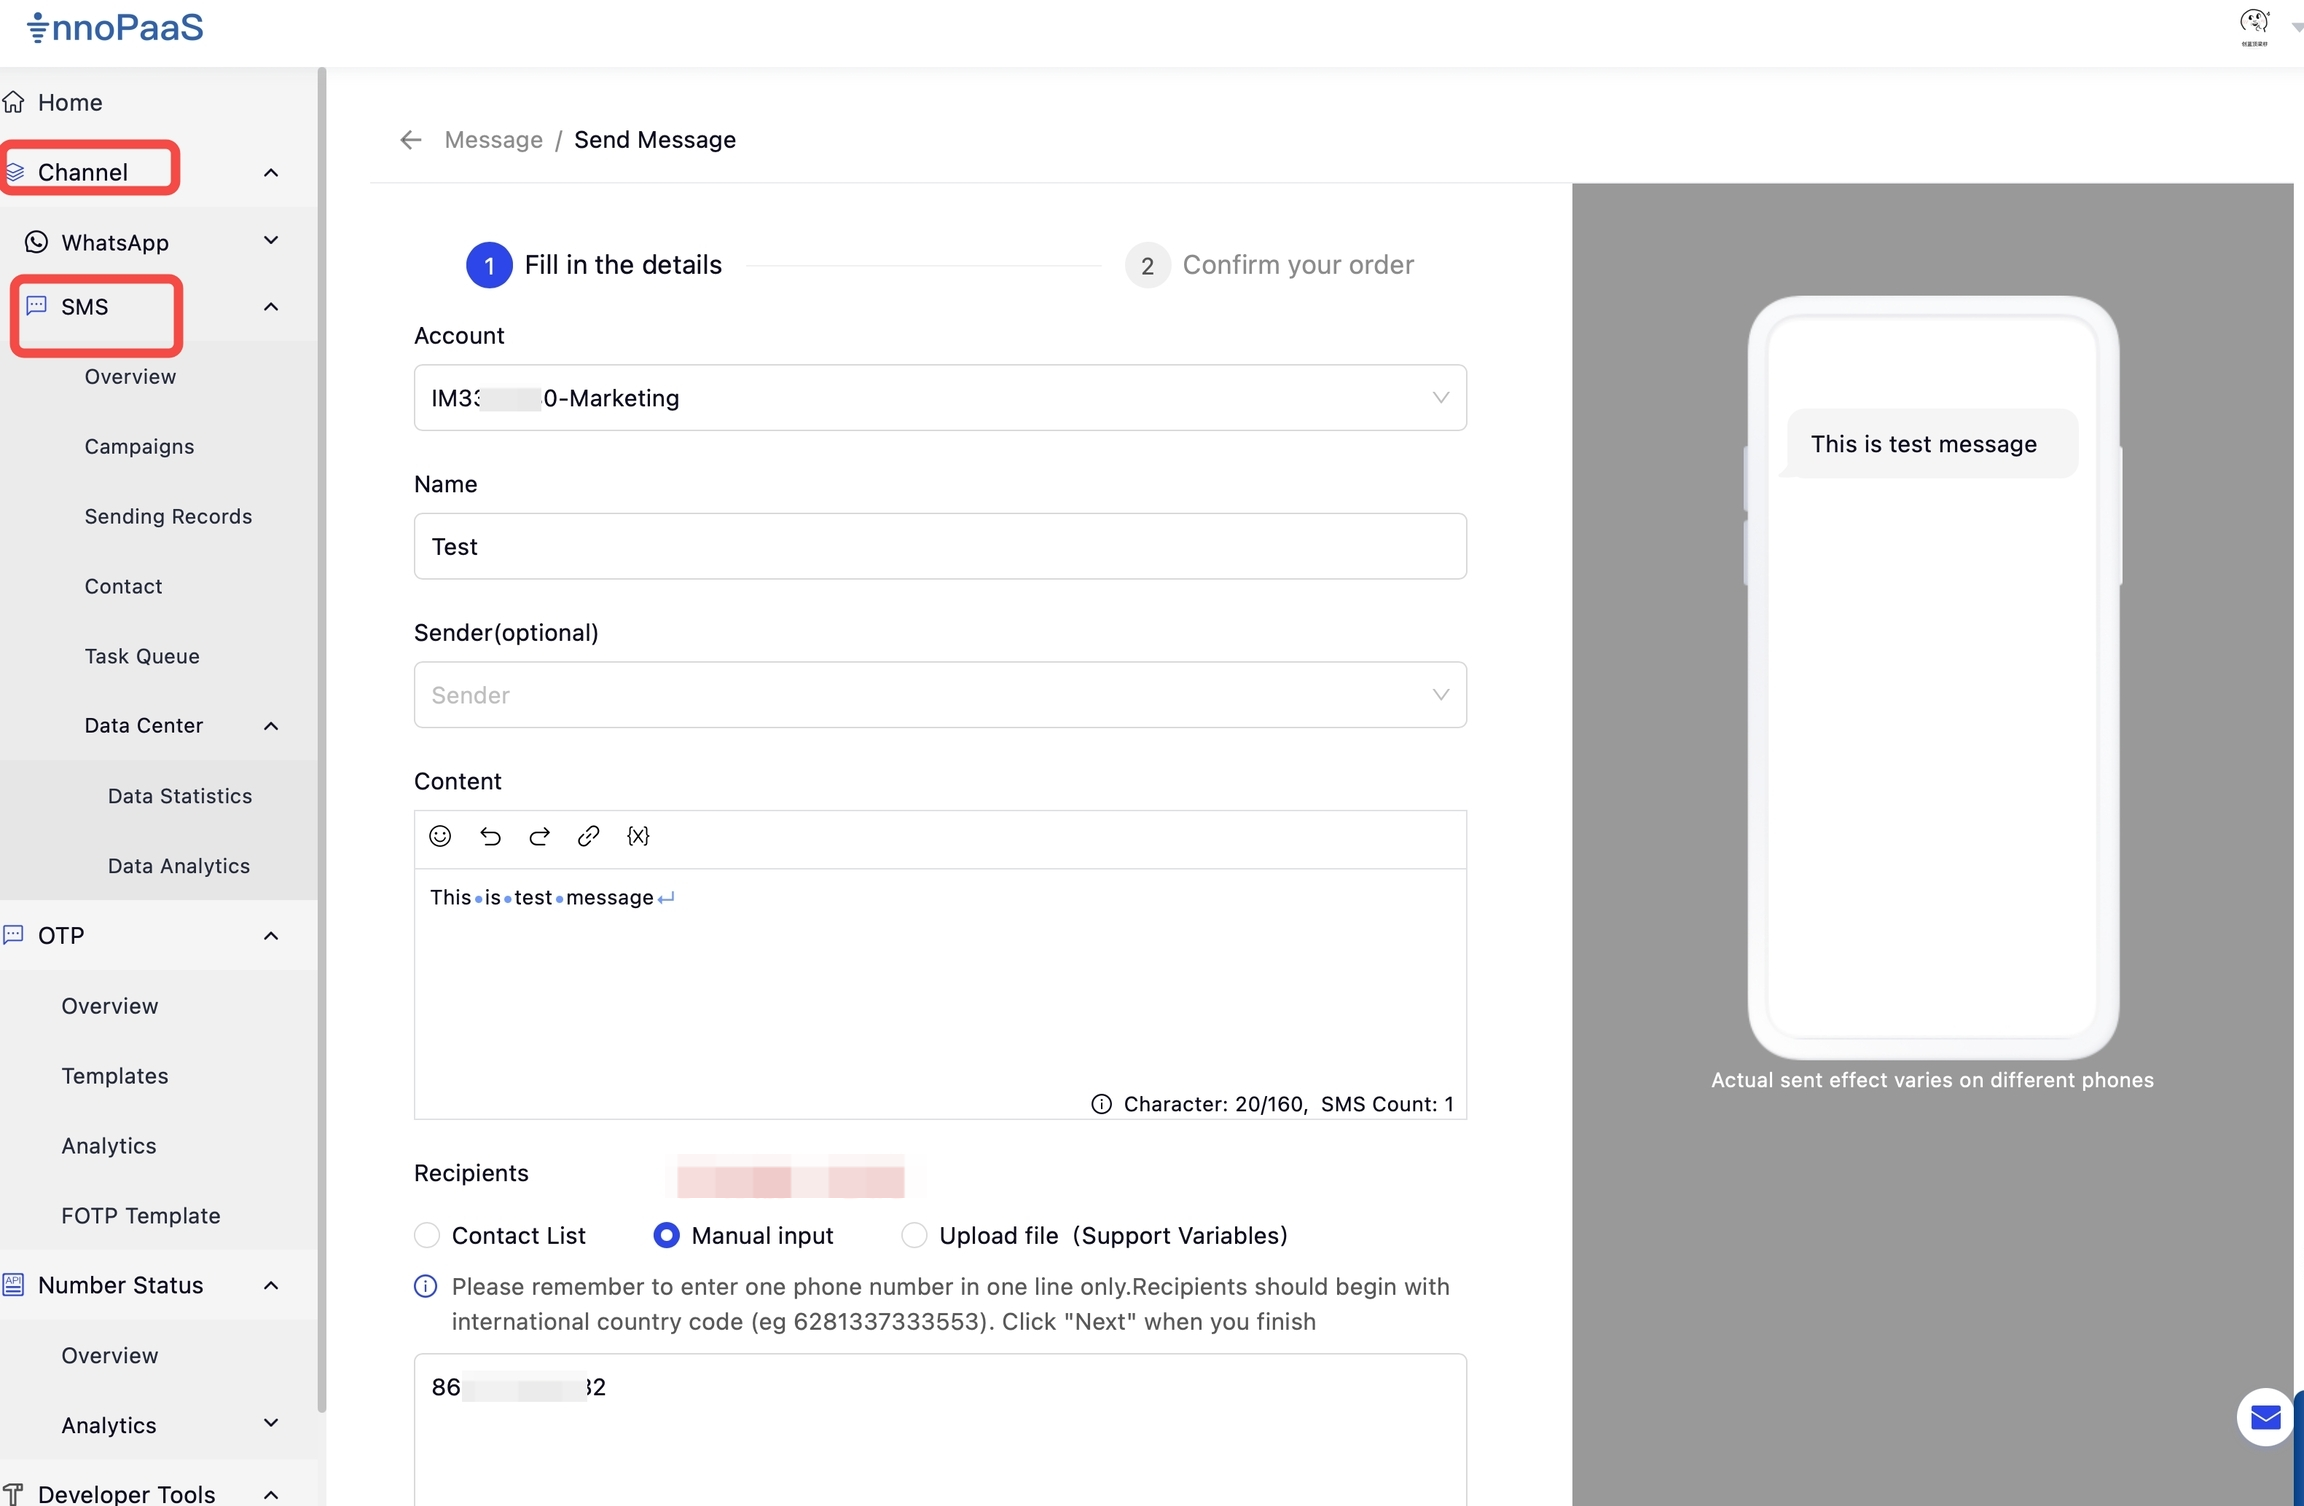Open the Sender optional dropdown
Image resolution: width=2304 pixels, height=1506 pixels.
click(x=940, y=695)
